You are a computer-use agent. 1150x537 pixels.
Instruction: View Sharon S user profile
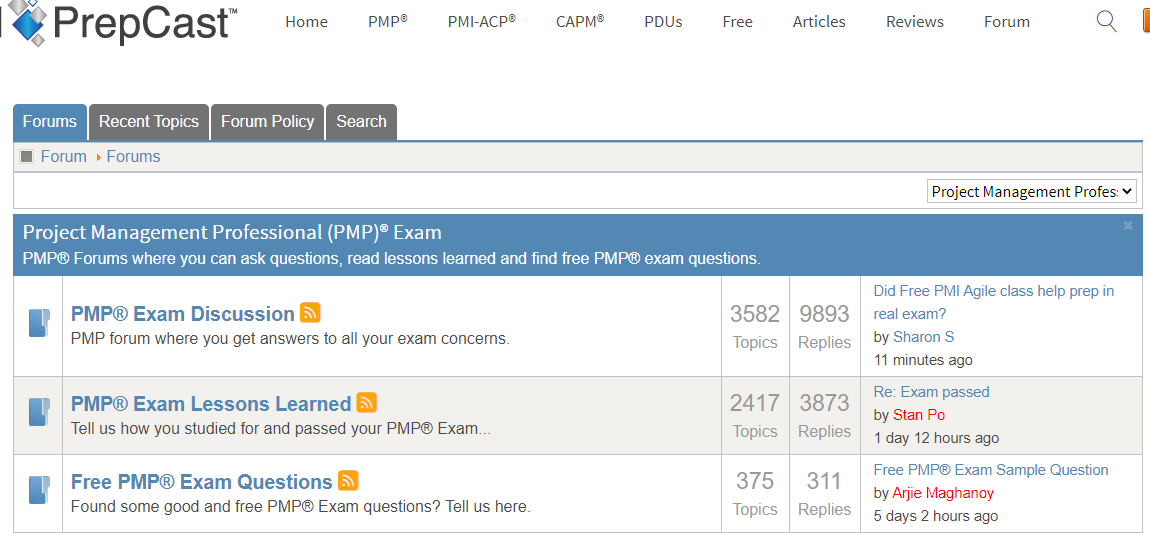923,337
